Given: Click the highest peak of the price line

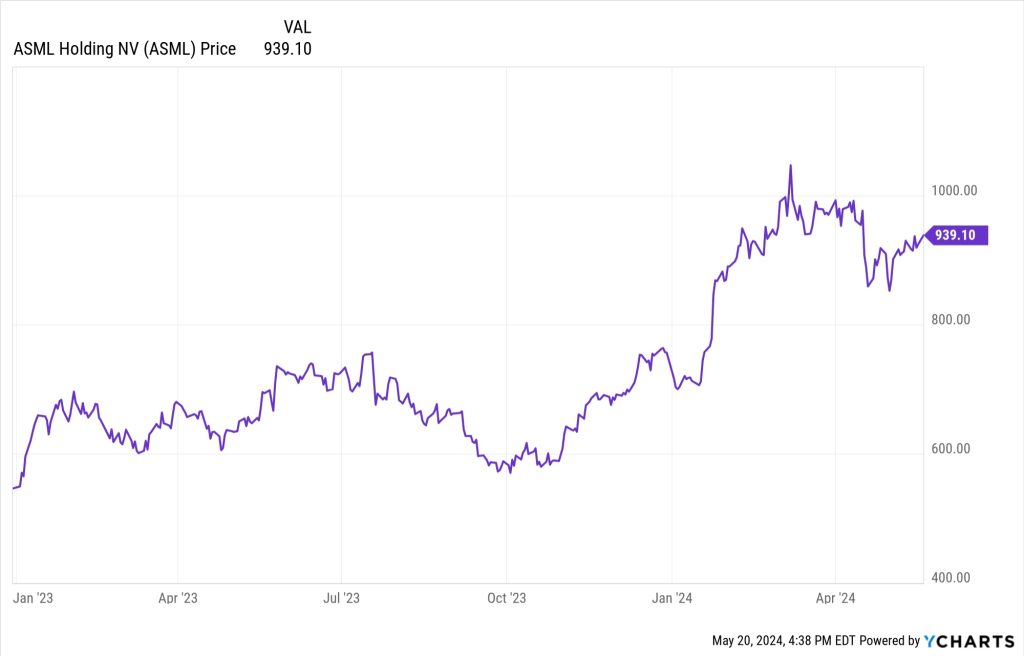Looking at the screenshot, I should click(x=790, y=166).
